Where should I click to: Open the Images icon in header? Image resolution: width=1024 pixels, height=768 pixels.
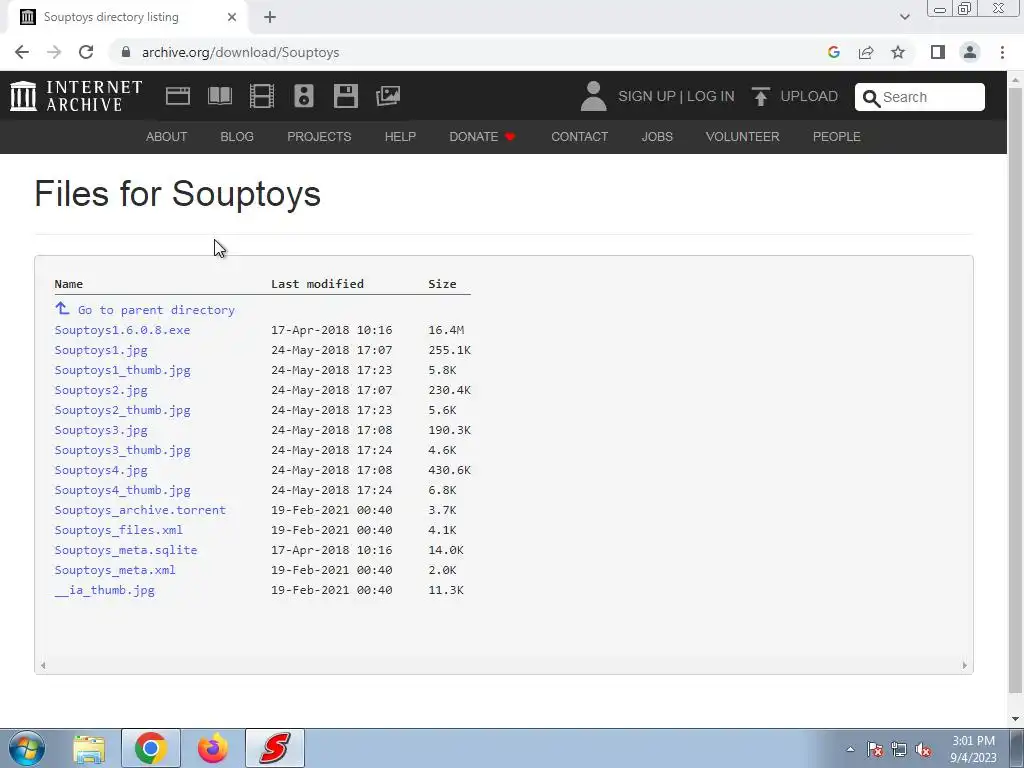[x=388, y=96]
